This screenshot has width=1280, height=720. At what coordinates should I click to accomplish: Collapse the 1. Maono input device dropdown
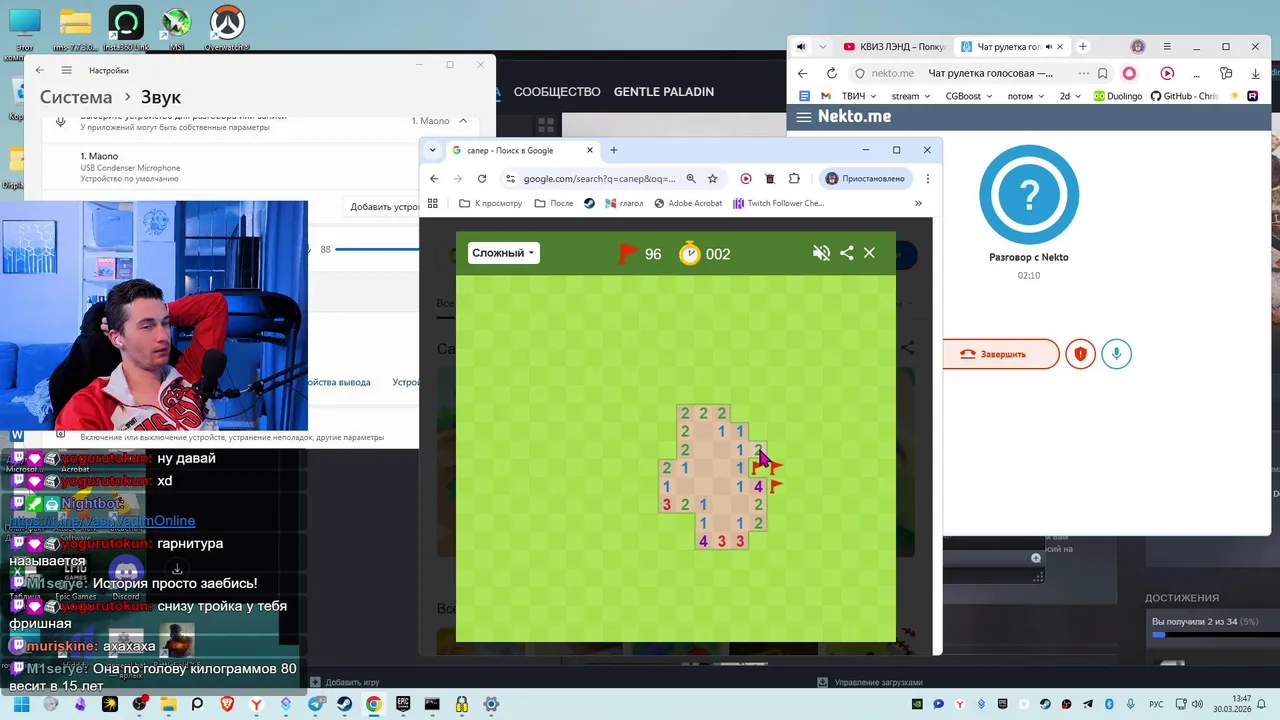pos(463,121)
